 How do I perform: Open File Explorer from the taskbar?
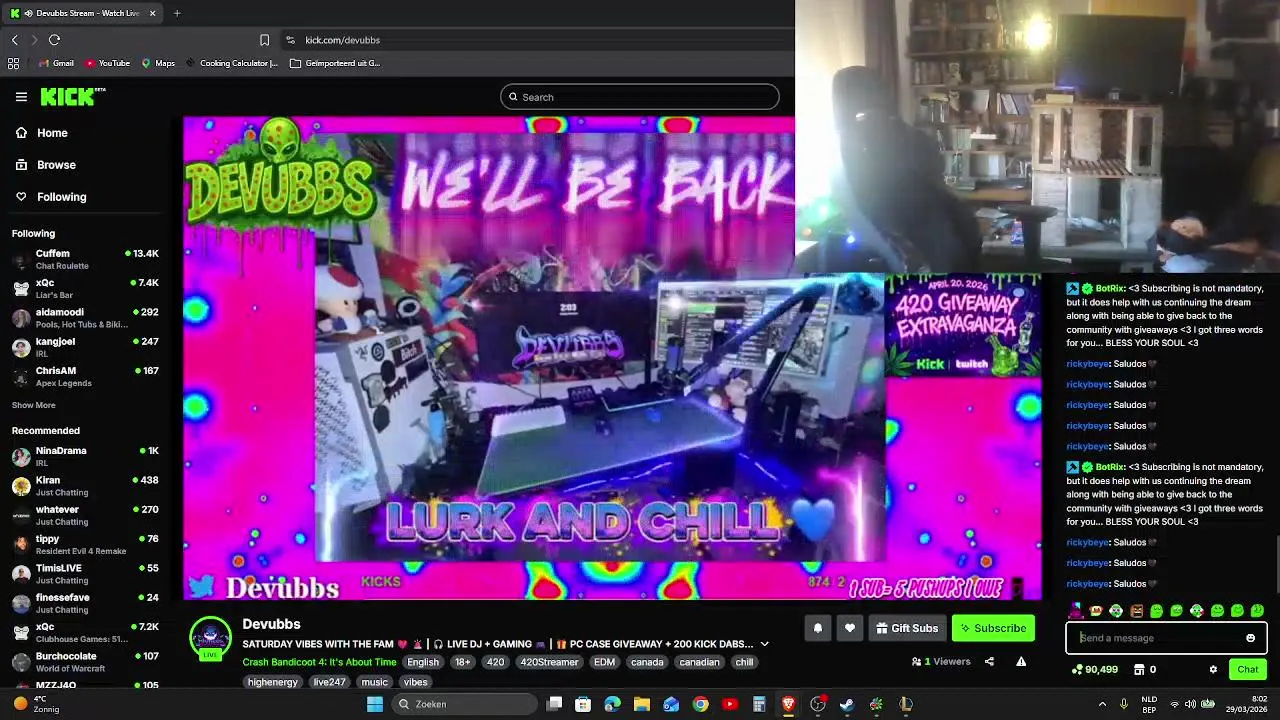[x=642, y=704]
